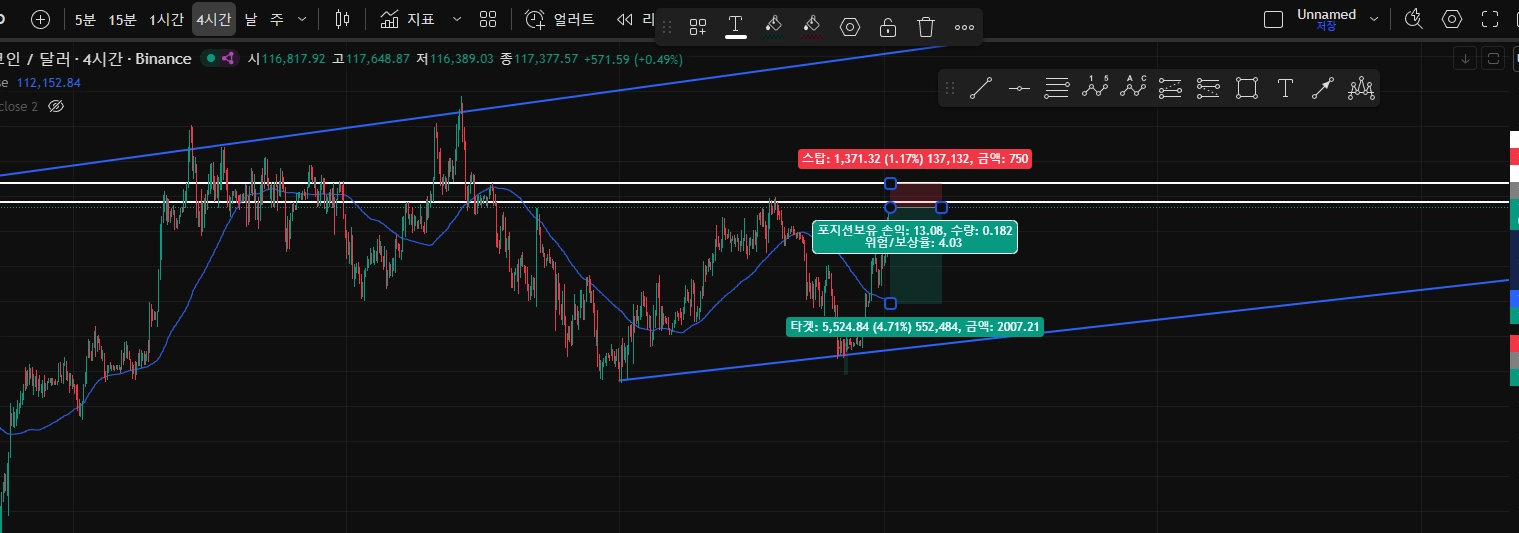Open the 지표 indicators dialog
The width and height of the screenshot is (1519, 533).
[407, 19]
